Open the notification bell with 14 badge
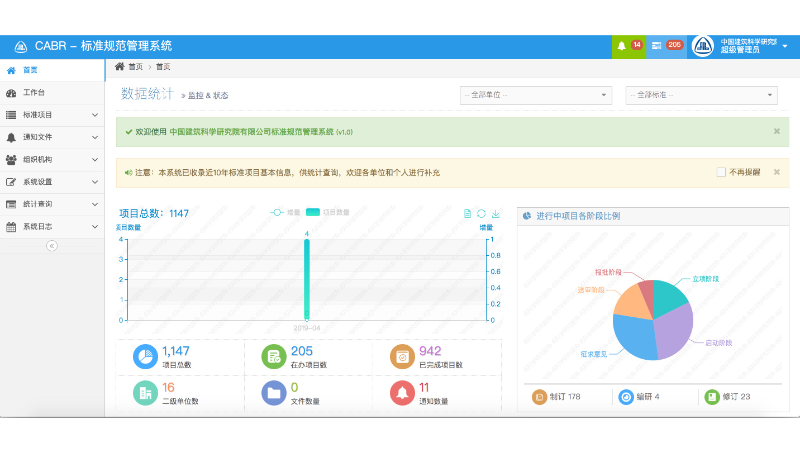 [629, 46]
